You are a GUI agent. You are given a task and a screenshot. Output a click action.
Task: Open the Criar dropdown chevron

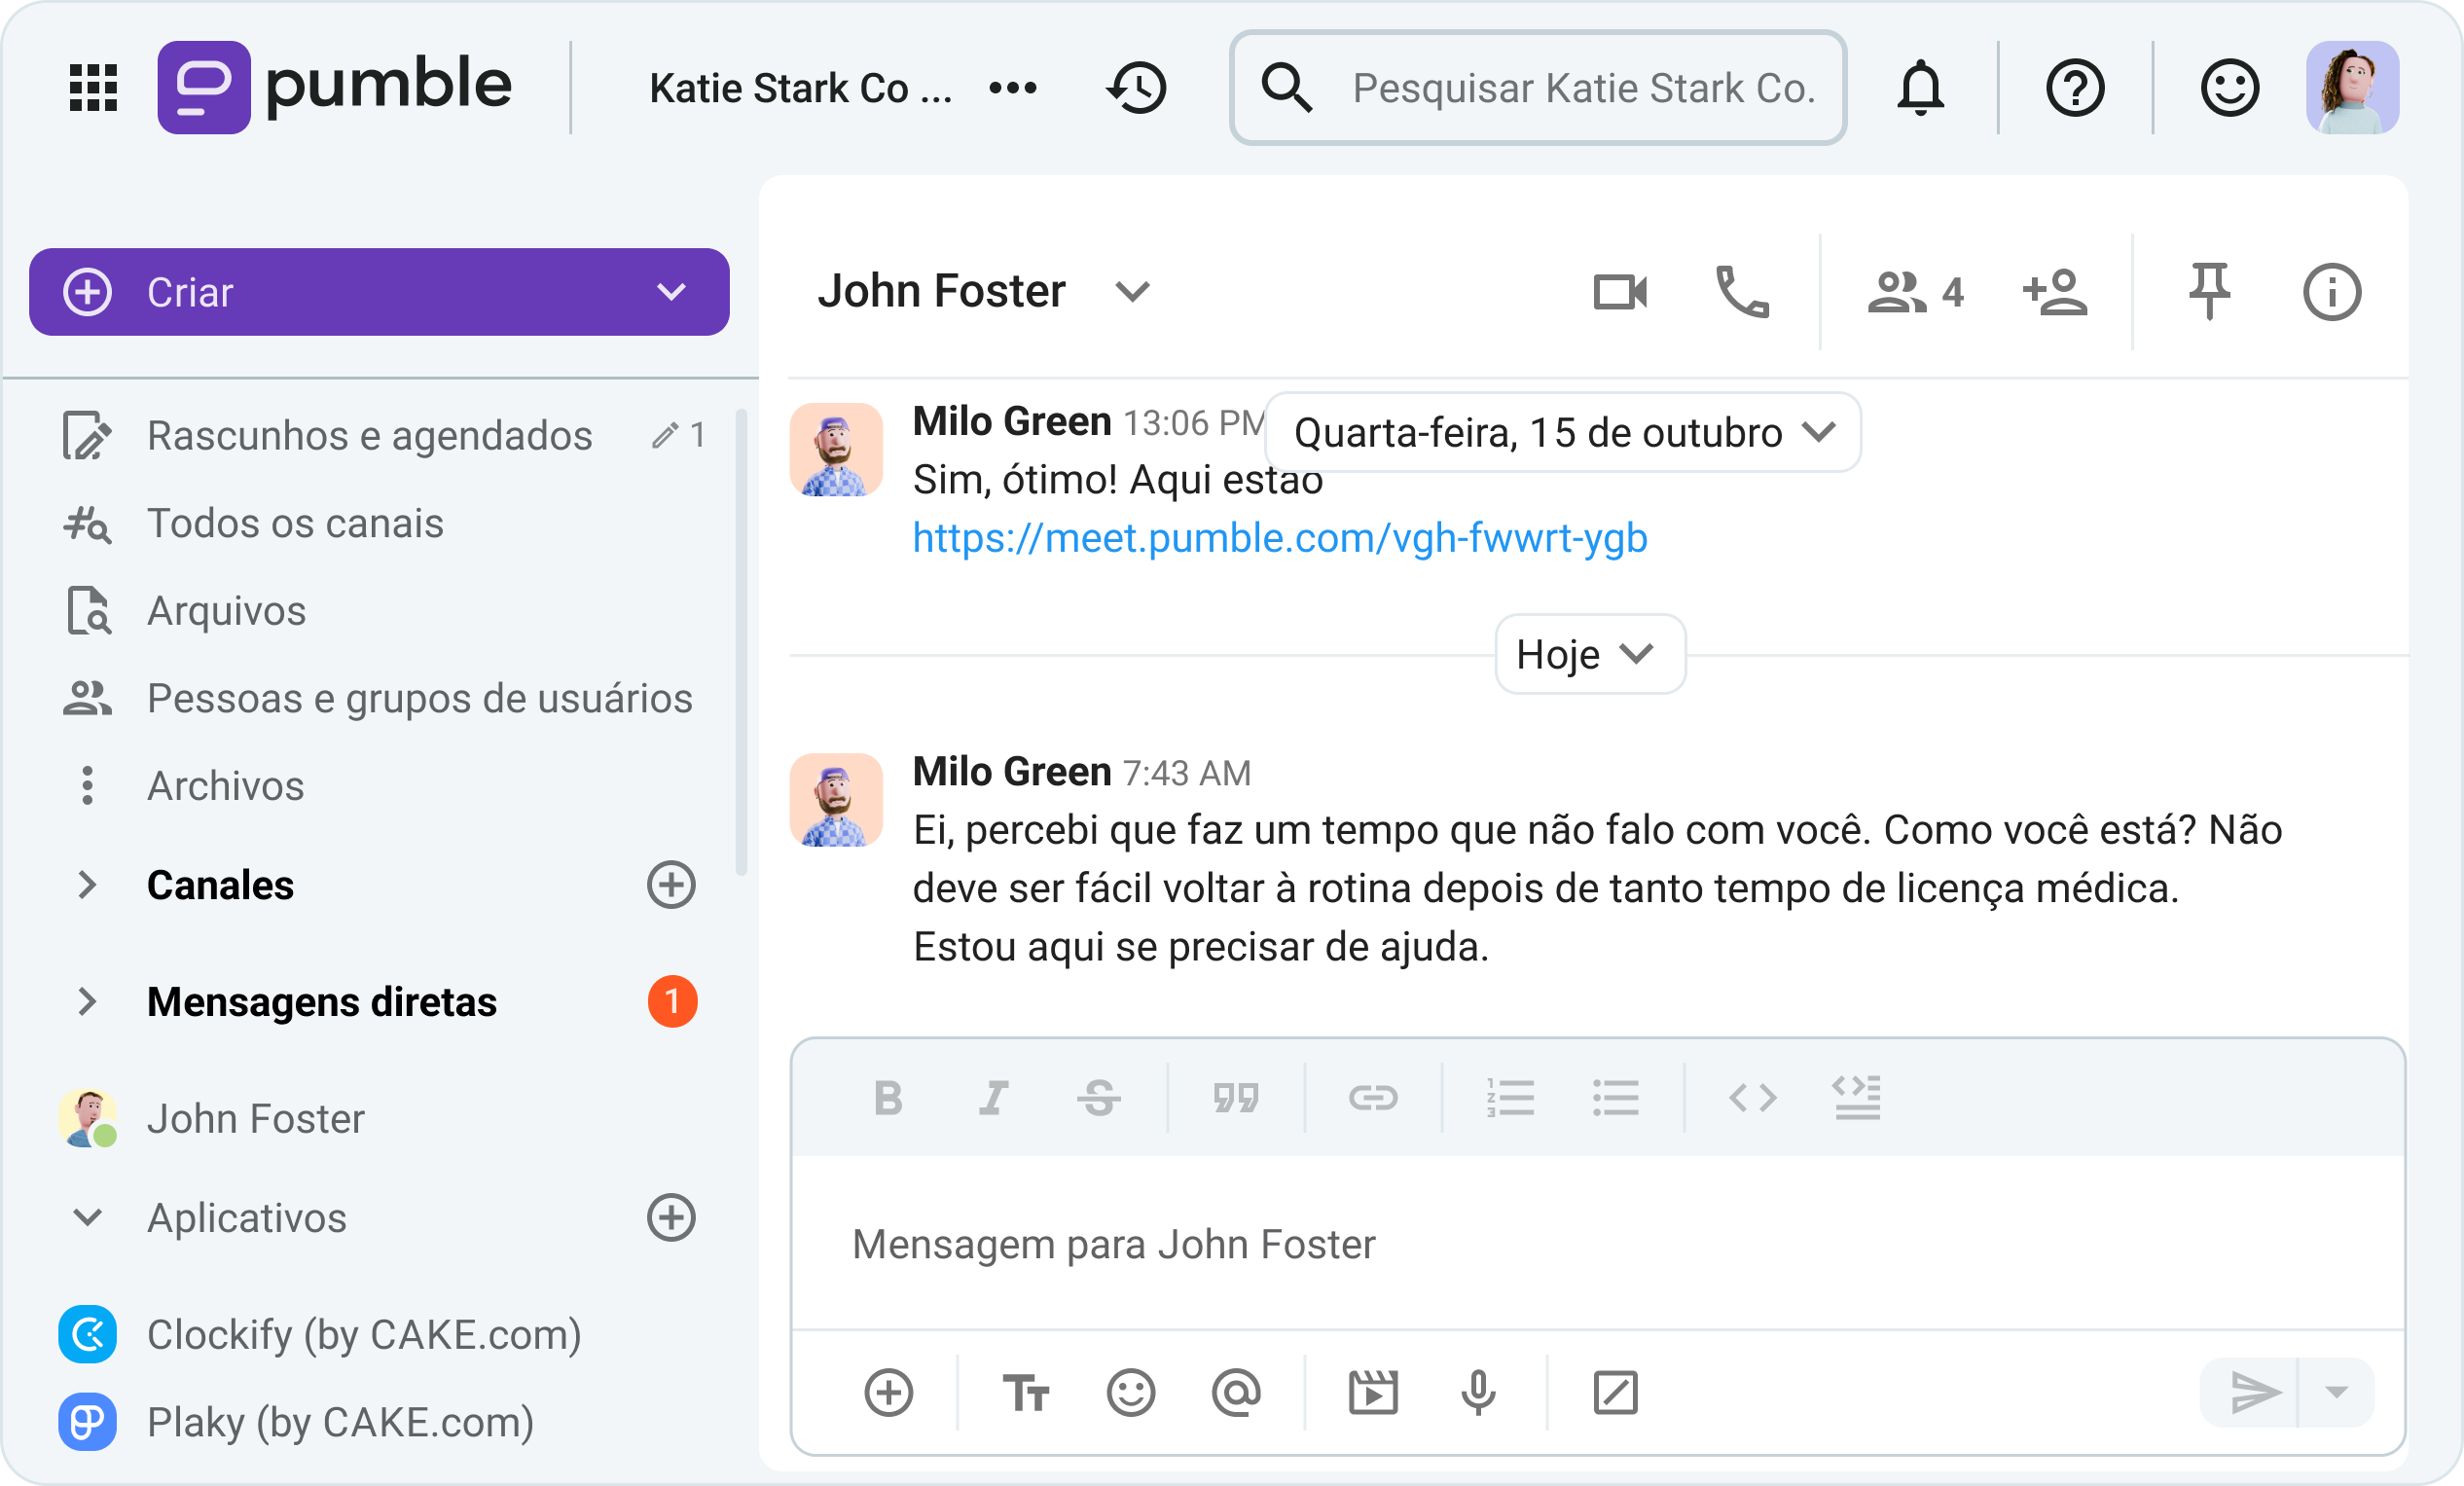pyautogui.click(x=671, y=291)
